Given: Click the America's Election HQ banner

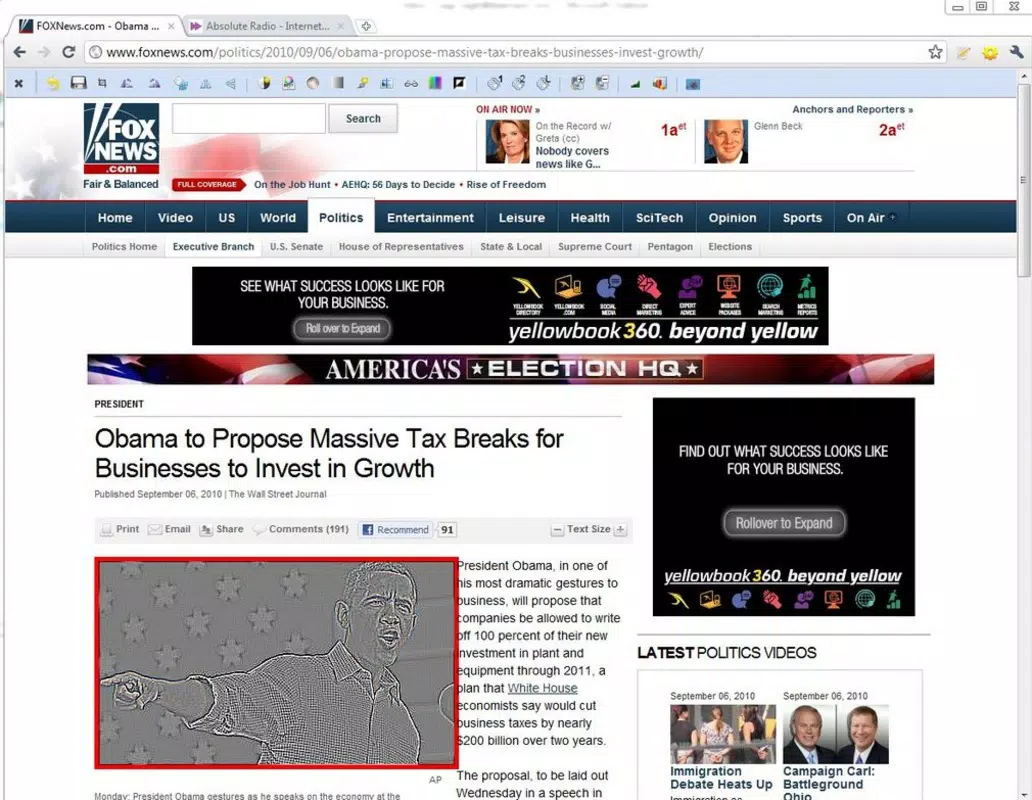Looking at the screenshot, I should tap(511, 369).
